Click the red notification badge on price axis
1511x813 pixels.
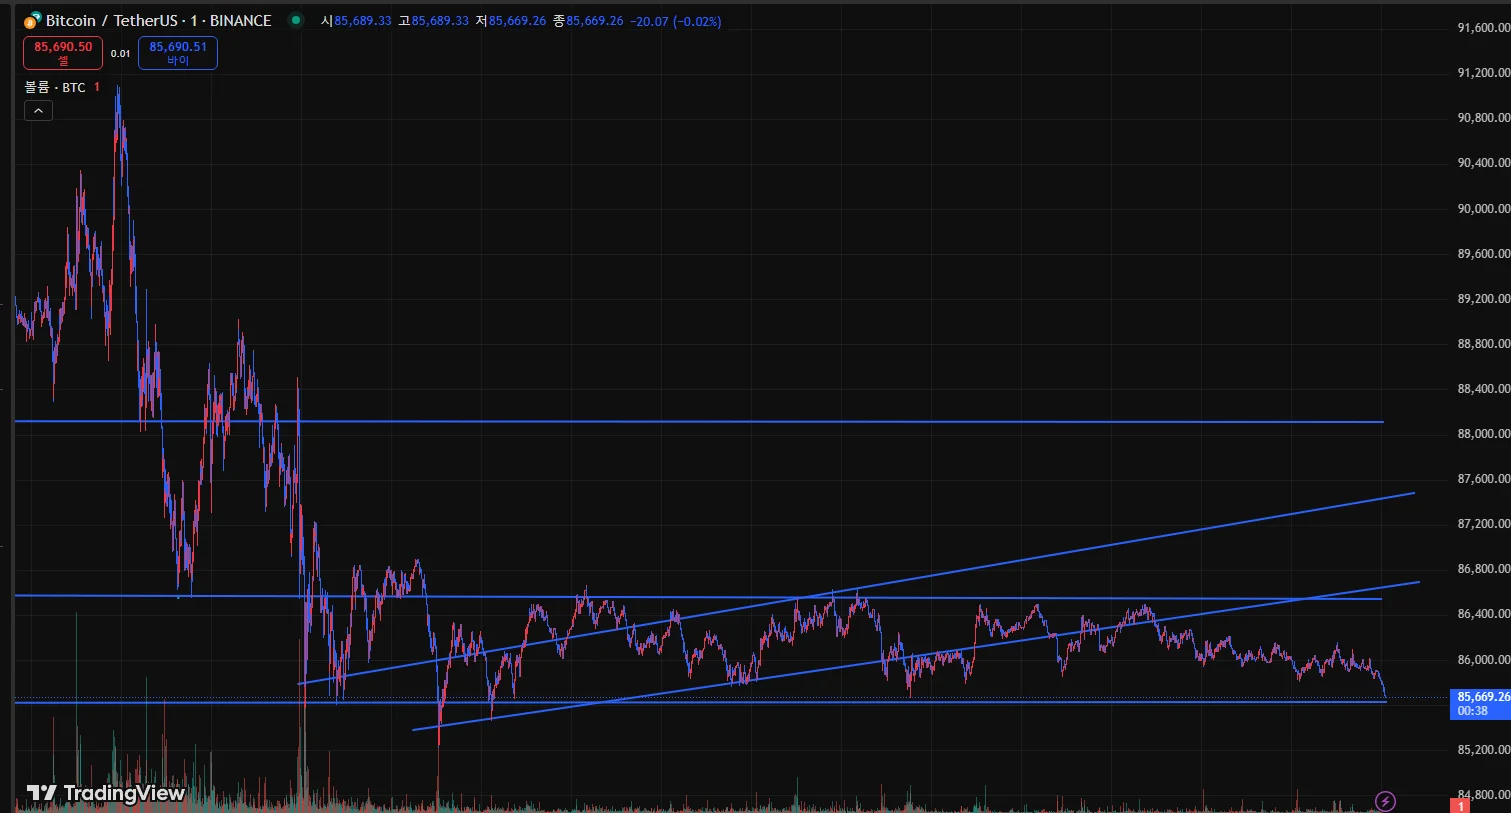click(1460, 806)
